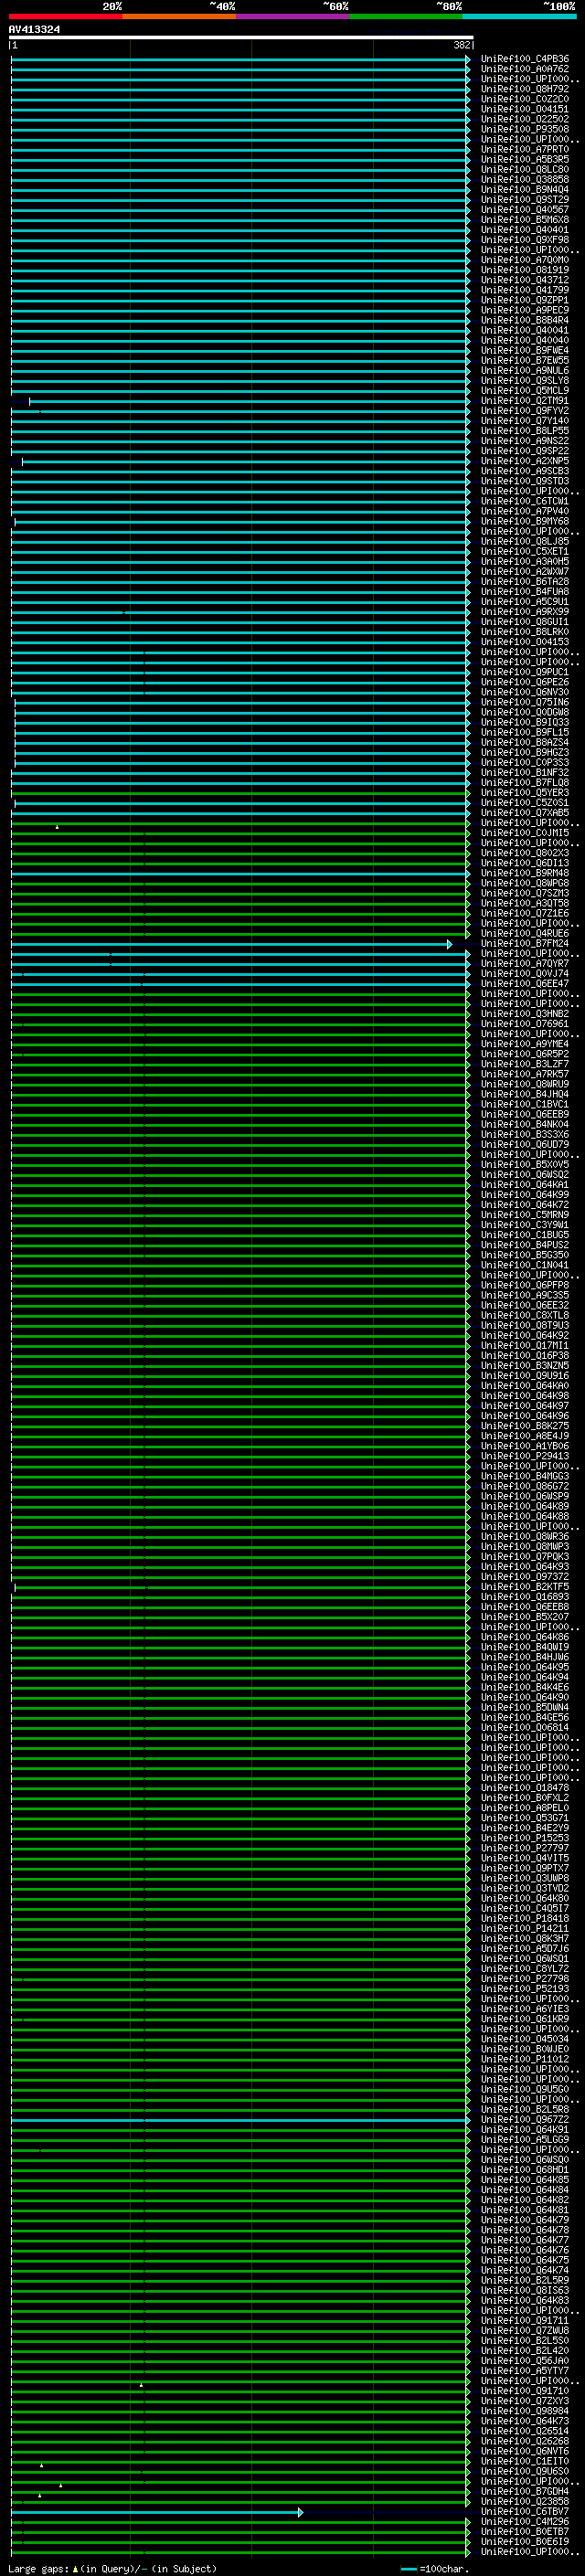Click the yellow query-gap triangle in the legend
This screenshot has width=585, height=2576.
pyautogui.click(x=75, y=2569)
